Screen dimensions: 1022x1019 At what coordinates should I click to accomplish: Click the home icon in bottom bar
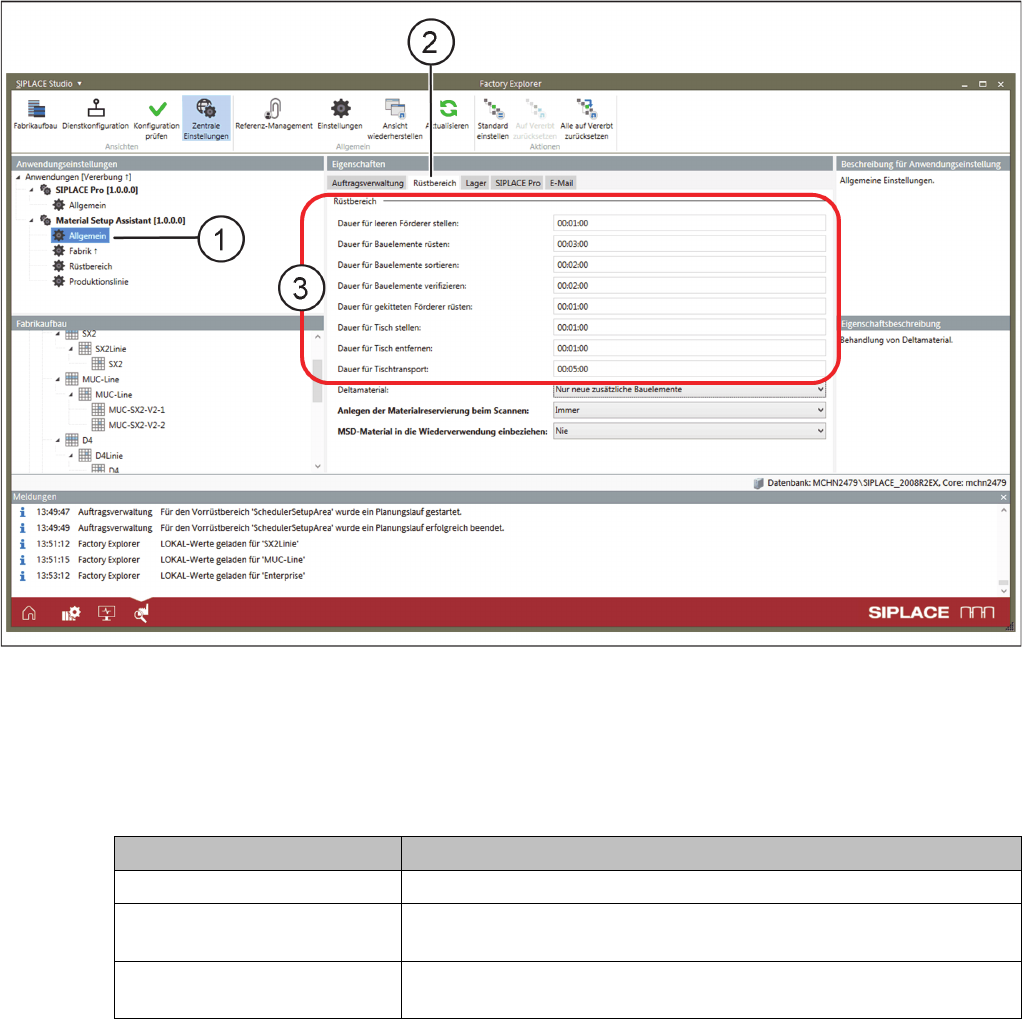tap(29, 613)
